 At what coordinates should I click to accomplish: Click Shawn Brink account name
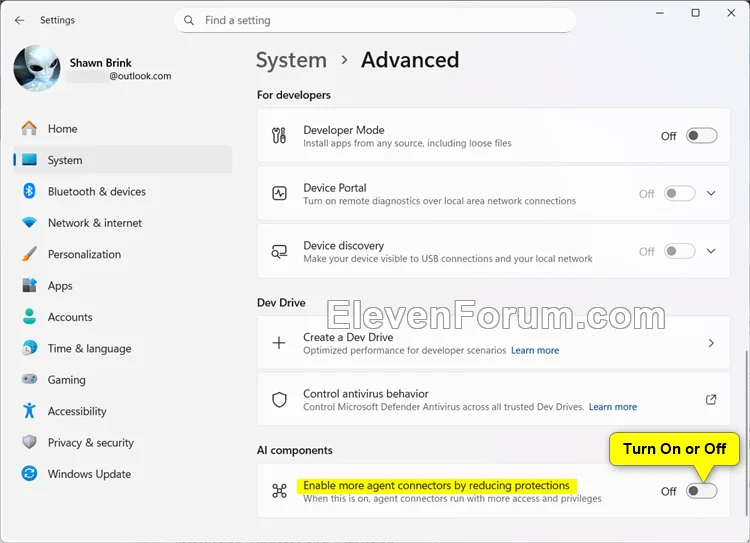[x=100, y=63]
